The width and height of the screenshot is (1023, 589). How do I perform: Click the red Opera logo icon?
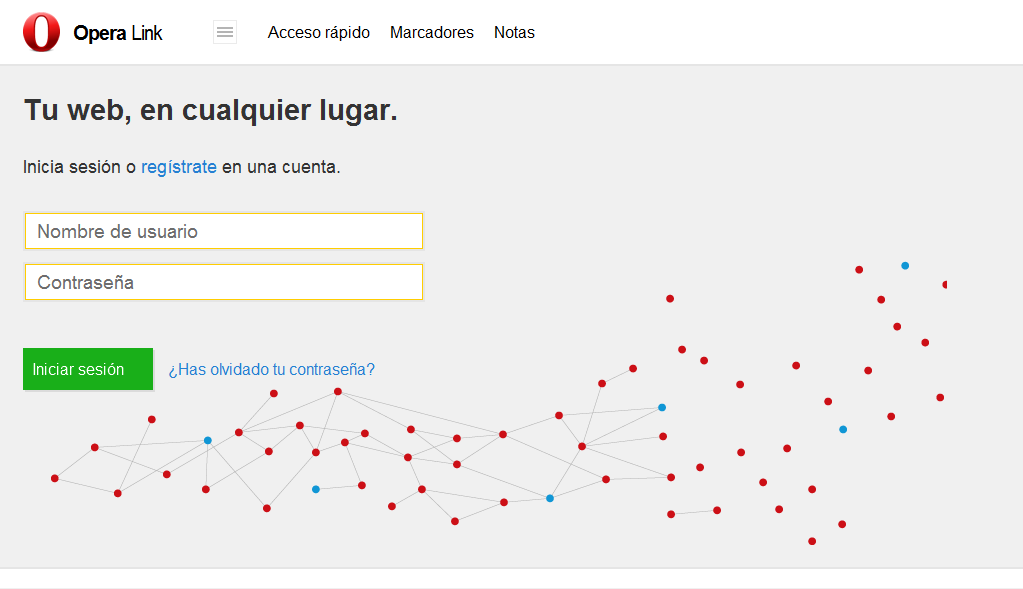click(x=41, y=32)
